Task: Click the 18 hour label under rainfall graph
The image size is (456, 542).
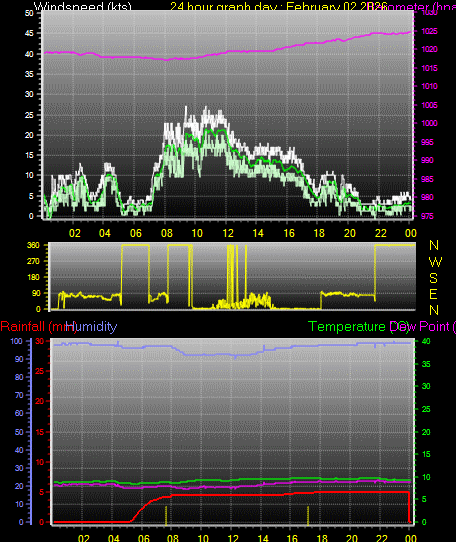Action: click(322, 538)
